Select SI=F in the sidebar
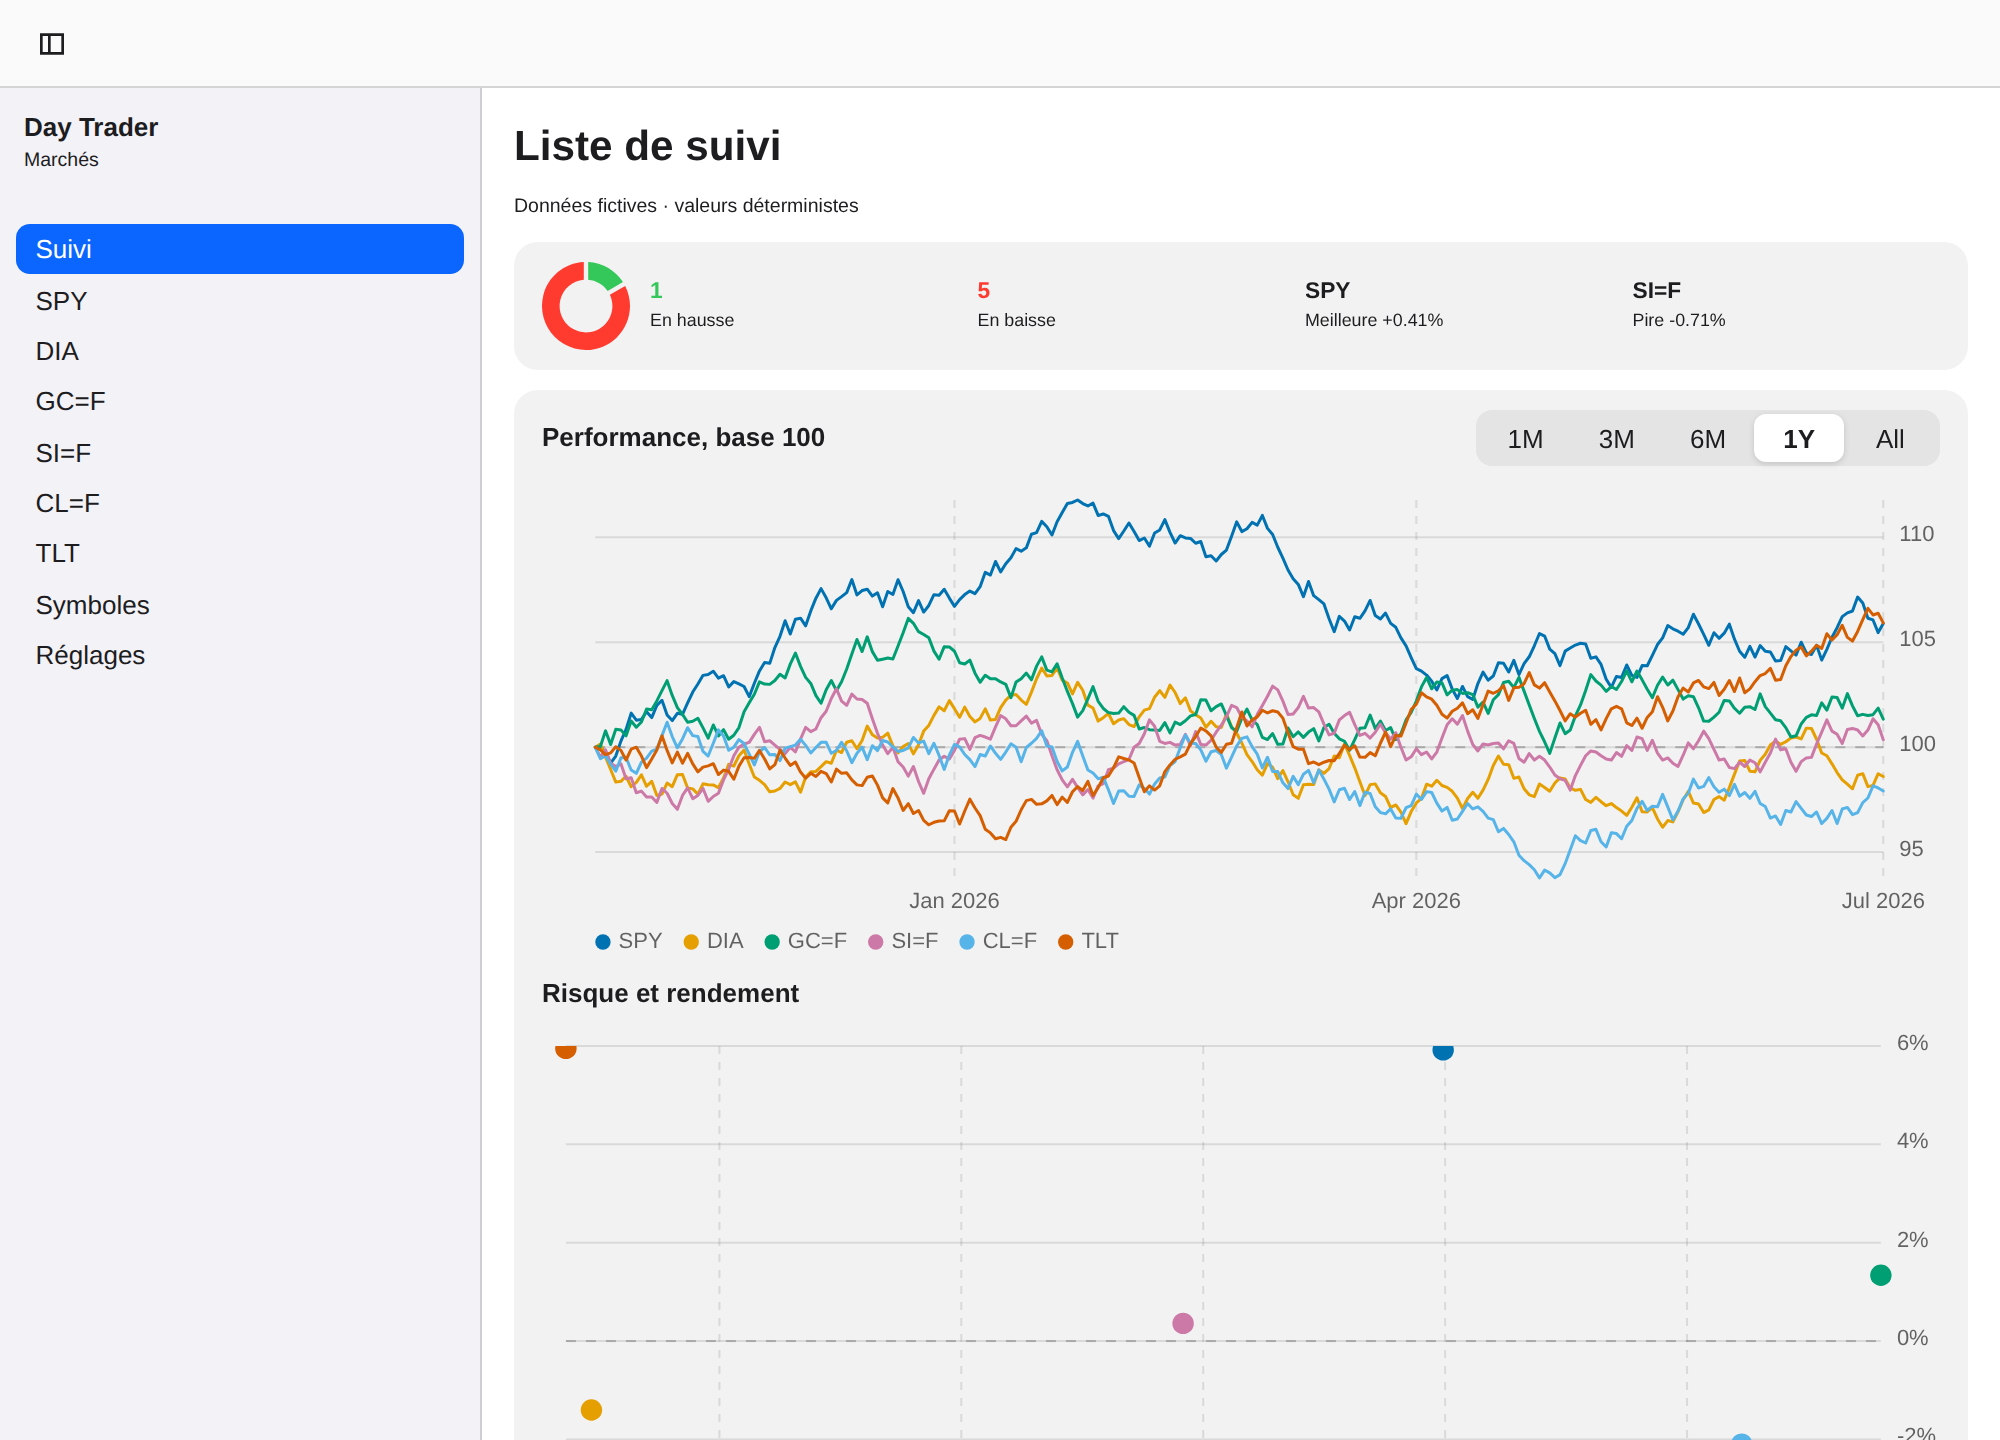The image size is (2000, 1440). [x=240, y=453]
